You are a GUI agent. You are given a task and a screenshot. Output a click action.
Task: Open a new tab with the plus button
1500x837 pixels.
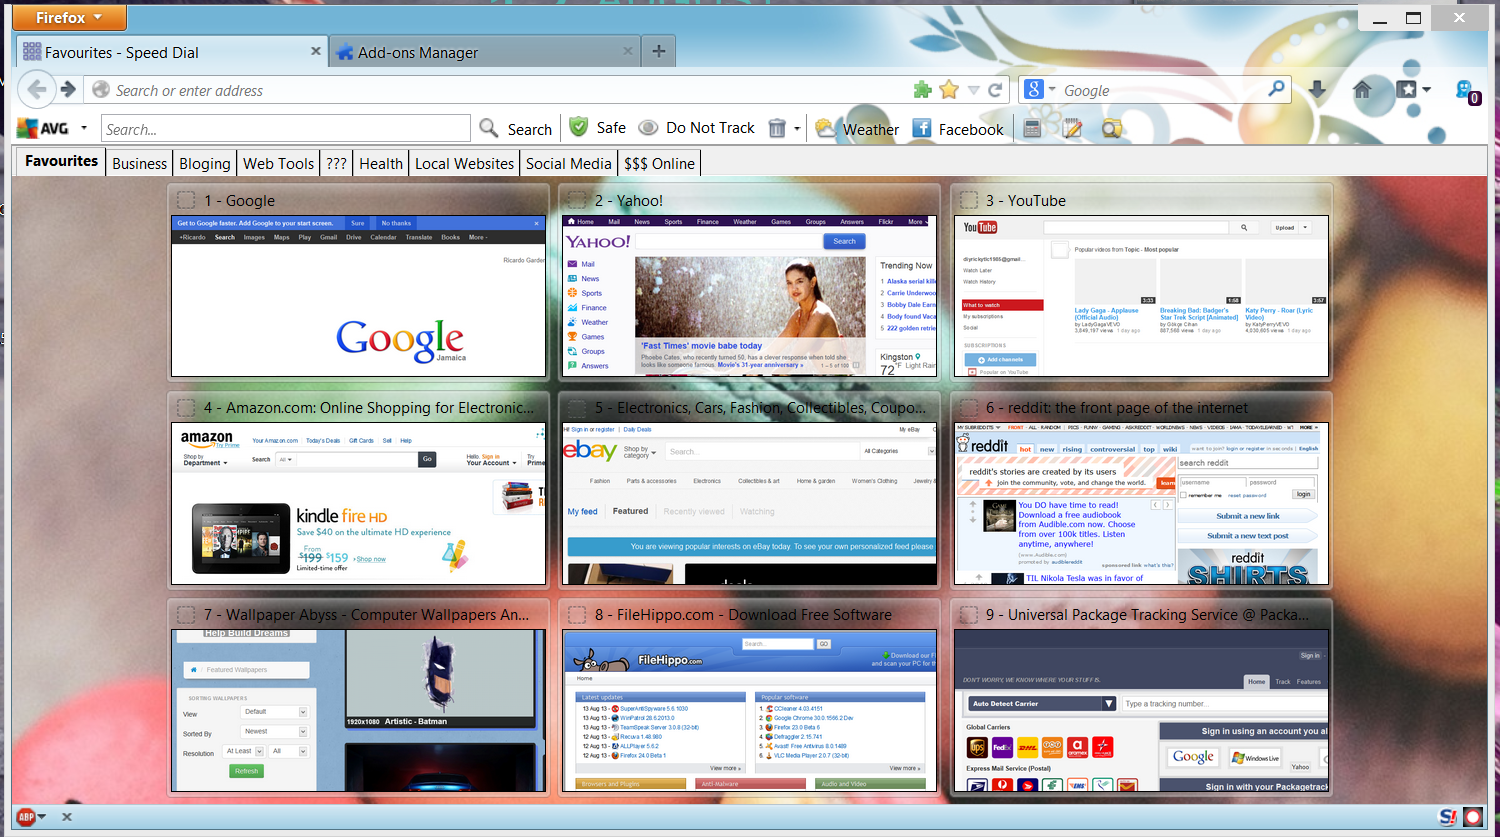[658, 51]
